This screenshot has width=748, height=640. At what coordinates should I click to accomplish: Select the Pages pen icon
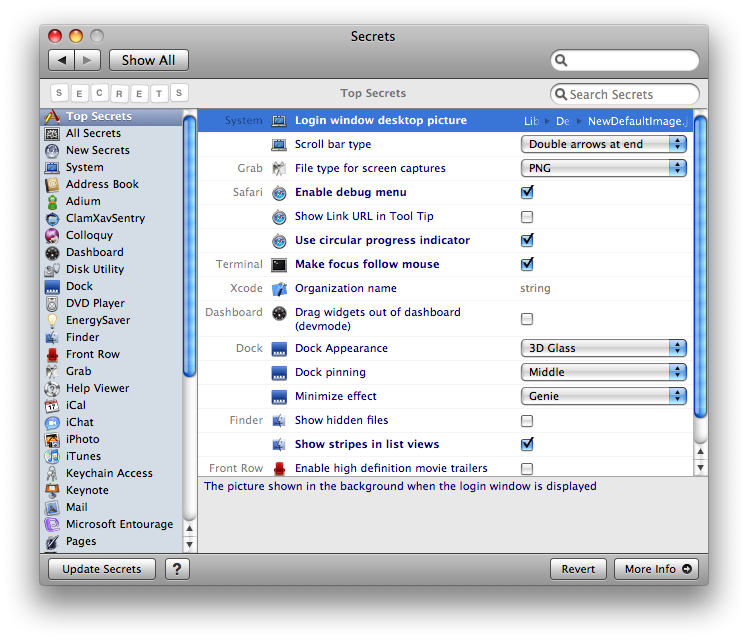click(x=52, y=542)
